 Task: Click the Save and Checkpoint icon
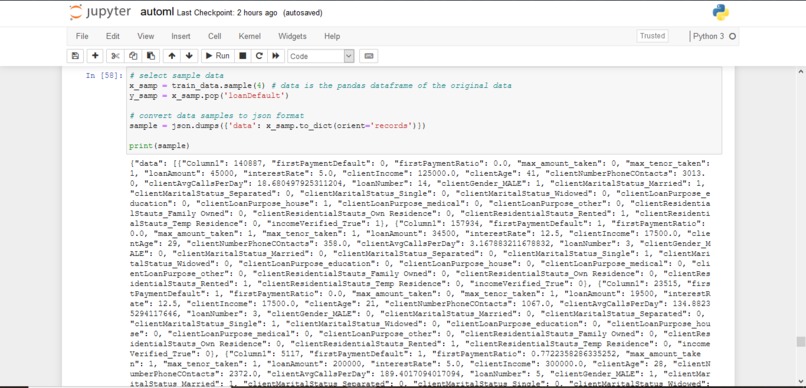[x=76, y=56]
